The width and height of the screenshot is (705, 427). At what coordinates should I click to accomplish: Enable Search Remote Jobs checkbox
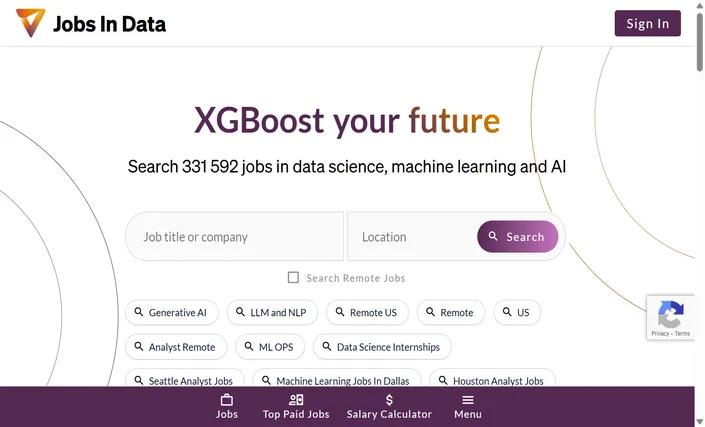[293, 277]
